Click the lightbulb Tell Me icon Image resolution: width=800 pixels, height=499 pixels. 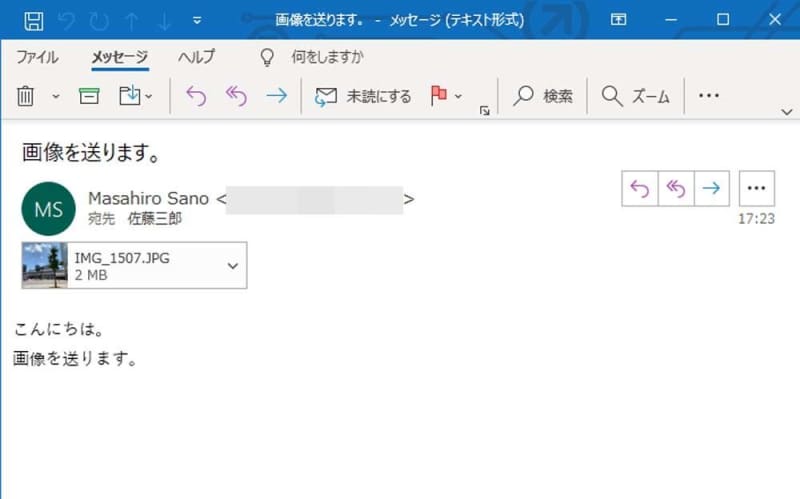coord(267,57)
